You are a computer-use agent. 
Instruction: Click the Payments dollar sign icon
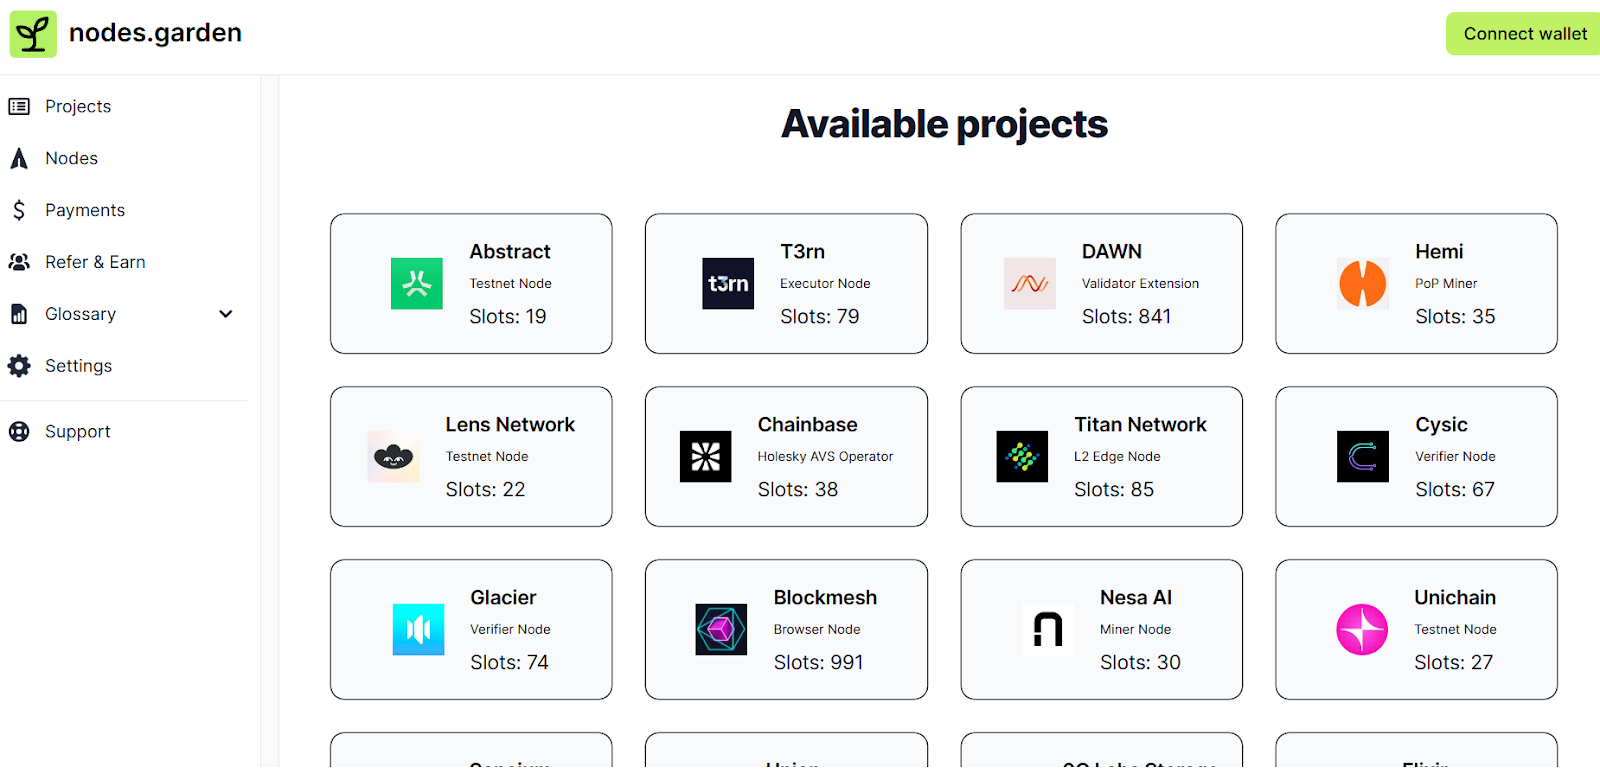(19, 210)
